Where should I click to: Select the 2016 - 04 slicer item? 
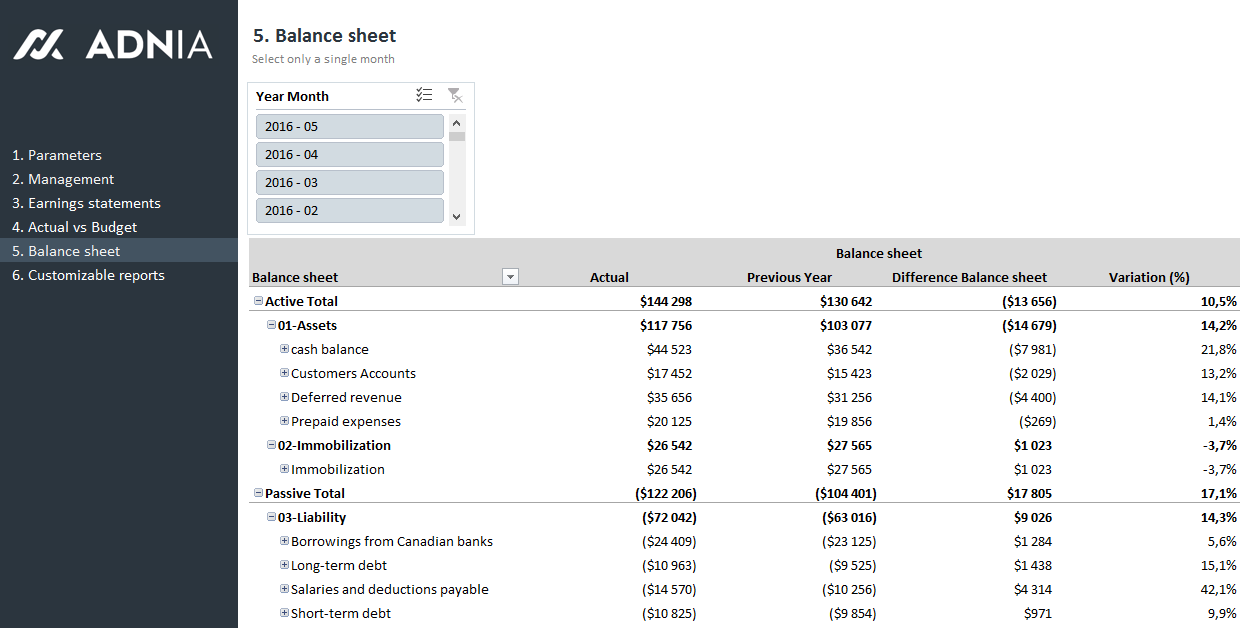[x=349, y=155]
